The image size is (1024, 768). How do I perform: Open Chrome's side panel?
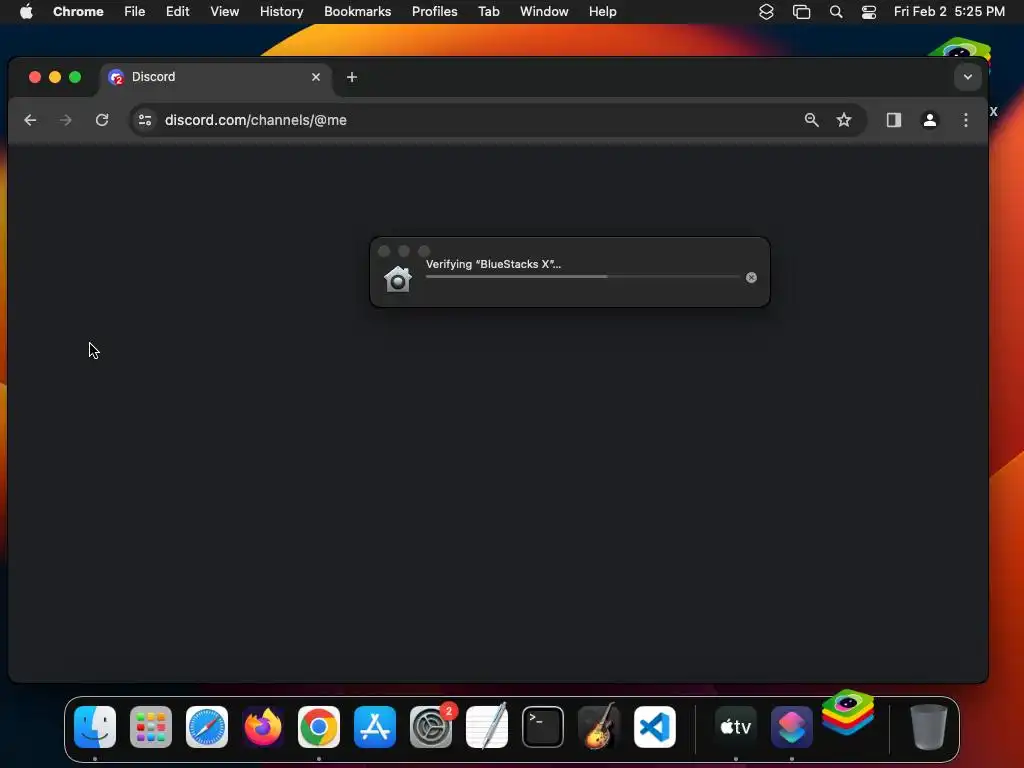[x=893, y=120]
